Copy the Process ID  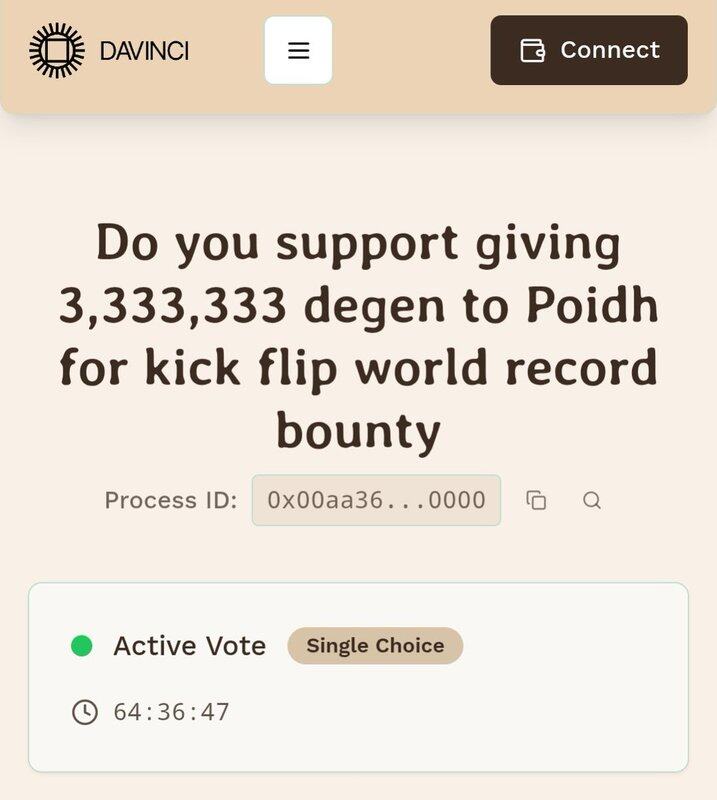click(x=536, y=500)
